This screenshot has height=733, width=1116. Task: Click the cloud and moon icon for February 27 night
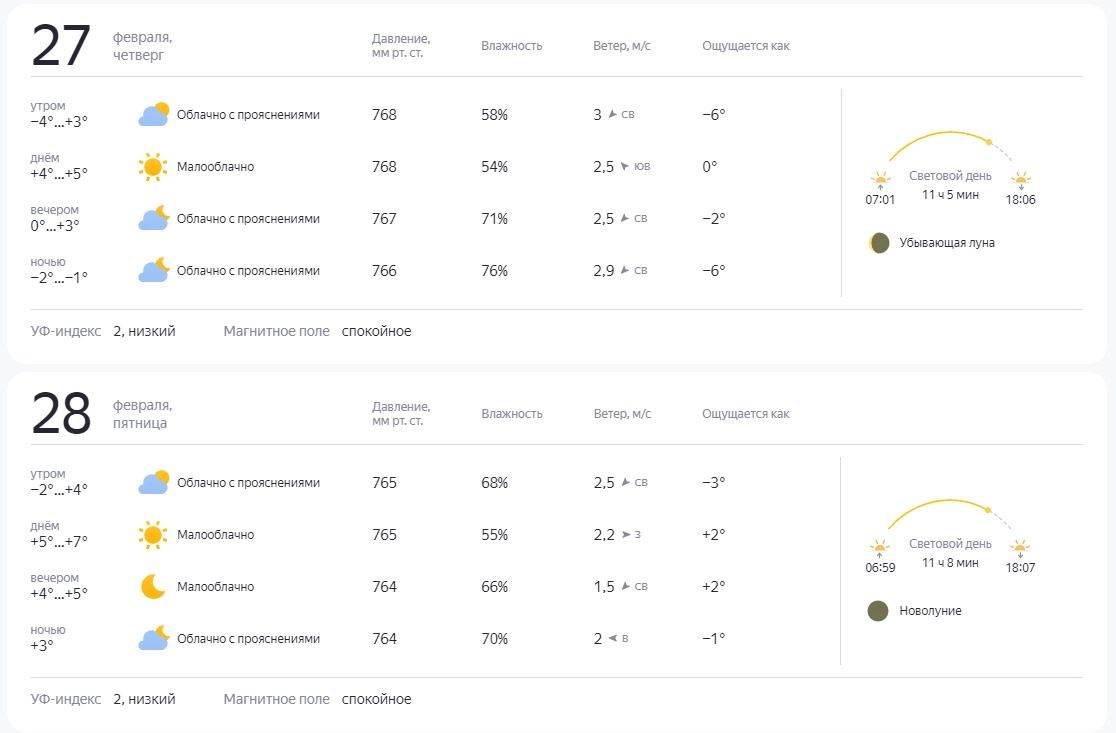coord(153,271)
